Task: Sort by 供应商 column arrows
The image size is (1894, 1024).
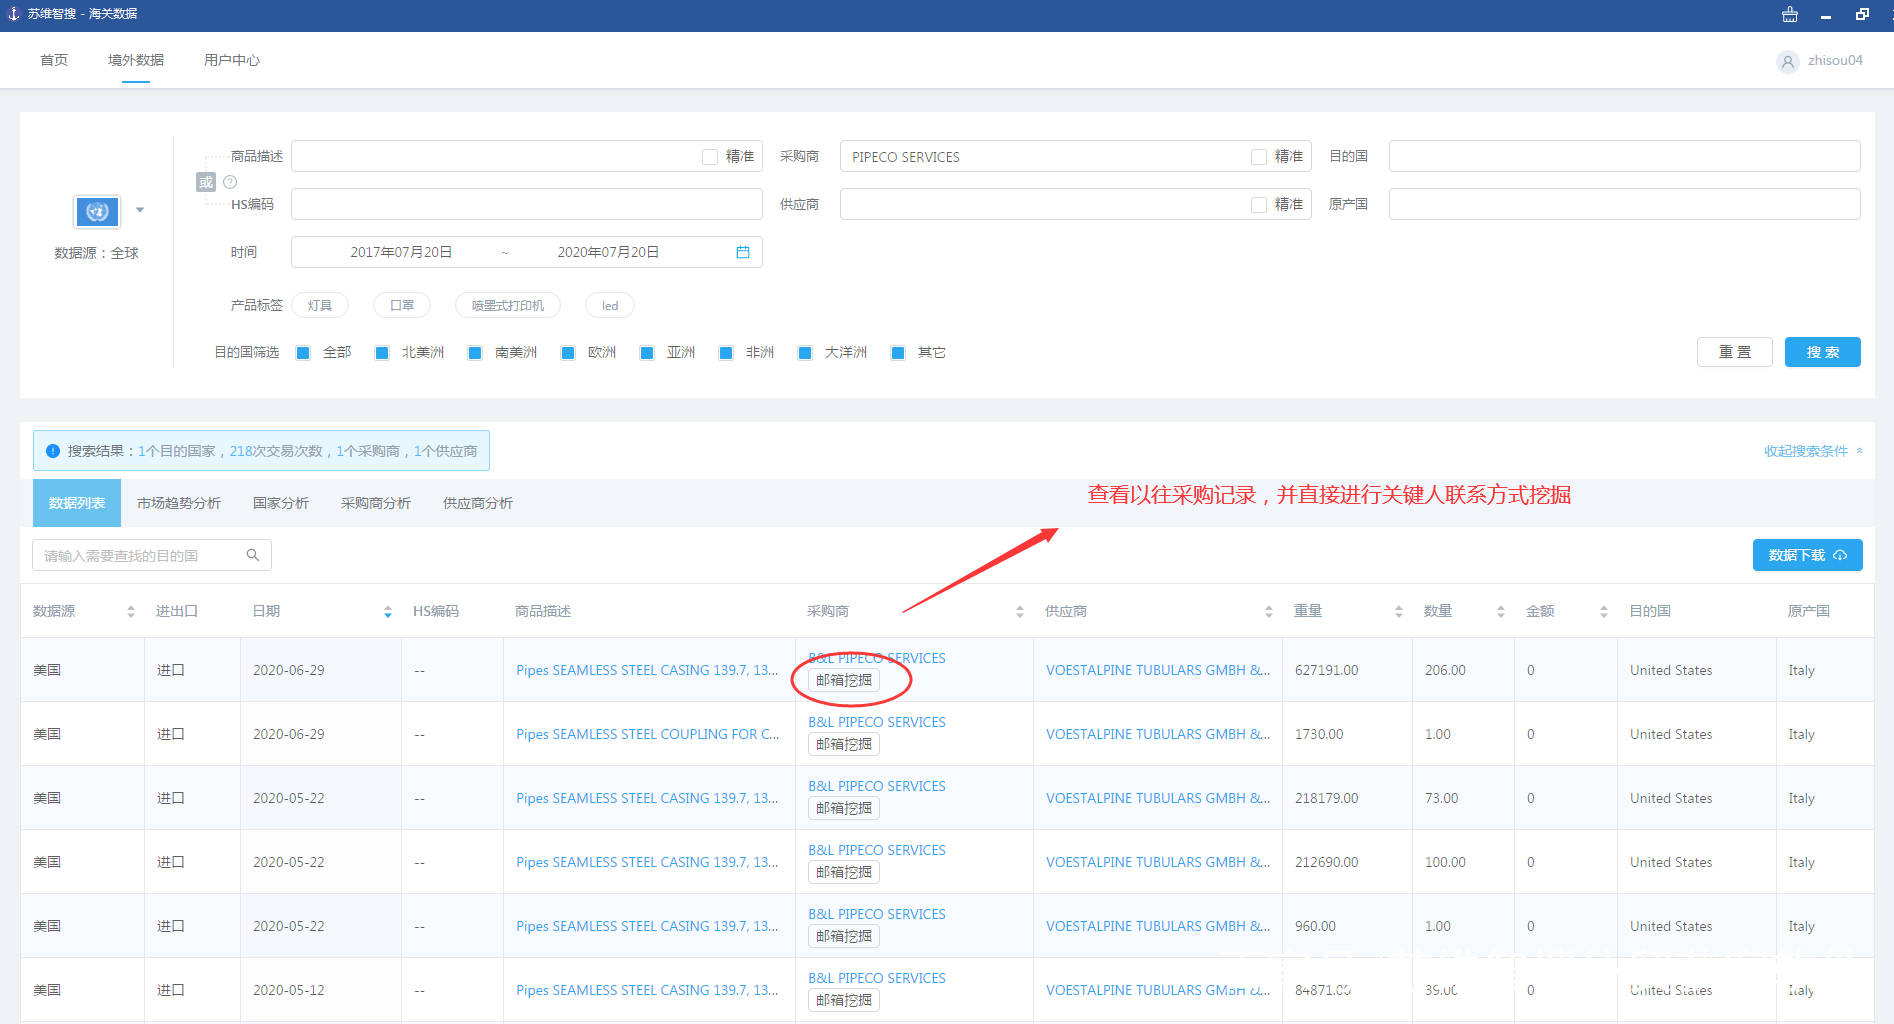Action: point(1269,612)
